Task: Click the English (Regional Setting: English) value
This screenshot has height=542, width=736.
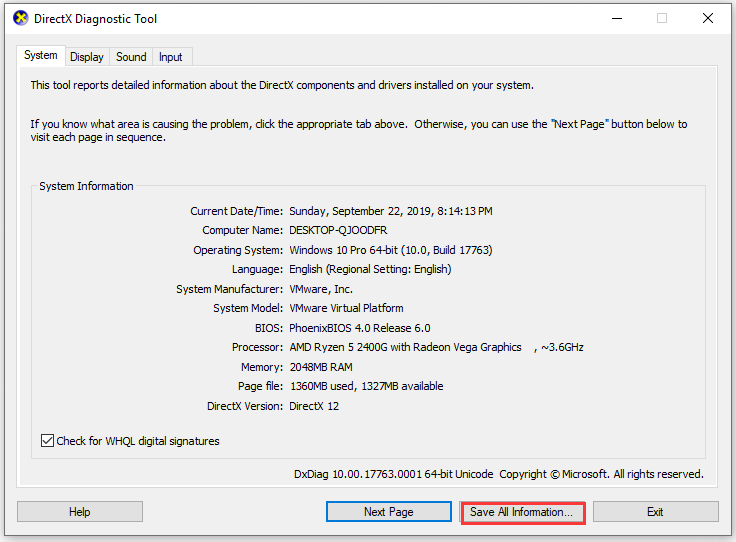Action: tap(370, 269)
